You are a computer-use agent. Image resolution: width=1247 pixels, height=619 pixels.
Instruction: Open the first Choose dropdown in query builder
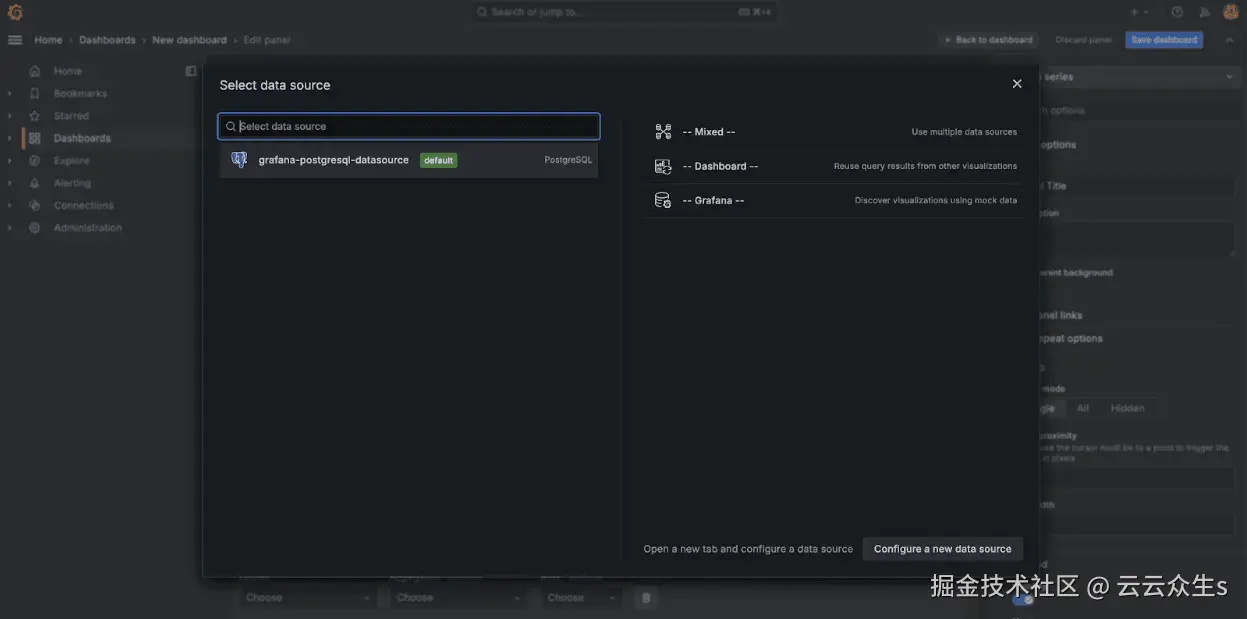(x=307, y=597)
